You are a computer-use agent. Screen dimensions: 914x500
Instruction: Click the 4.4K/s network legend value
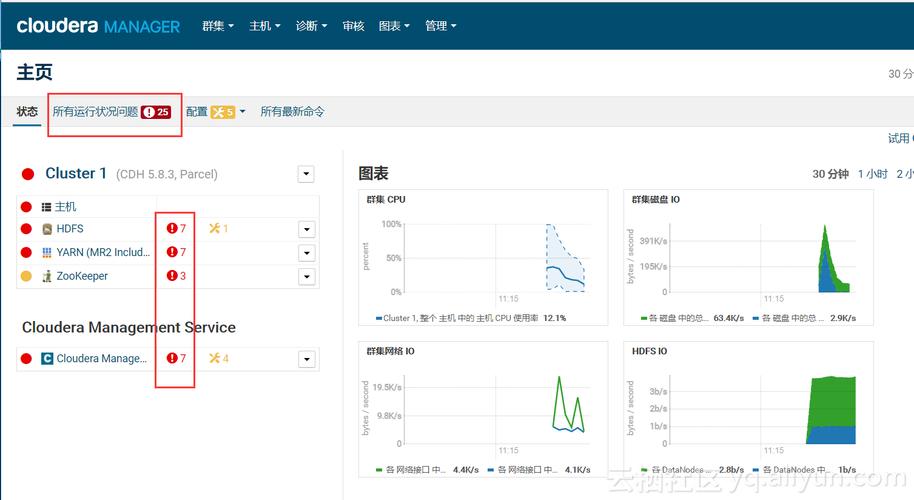[x=466, y=470]
